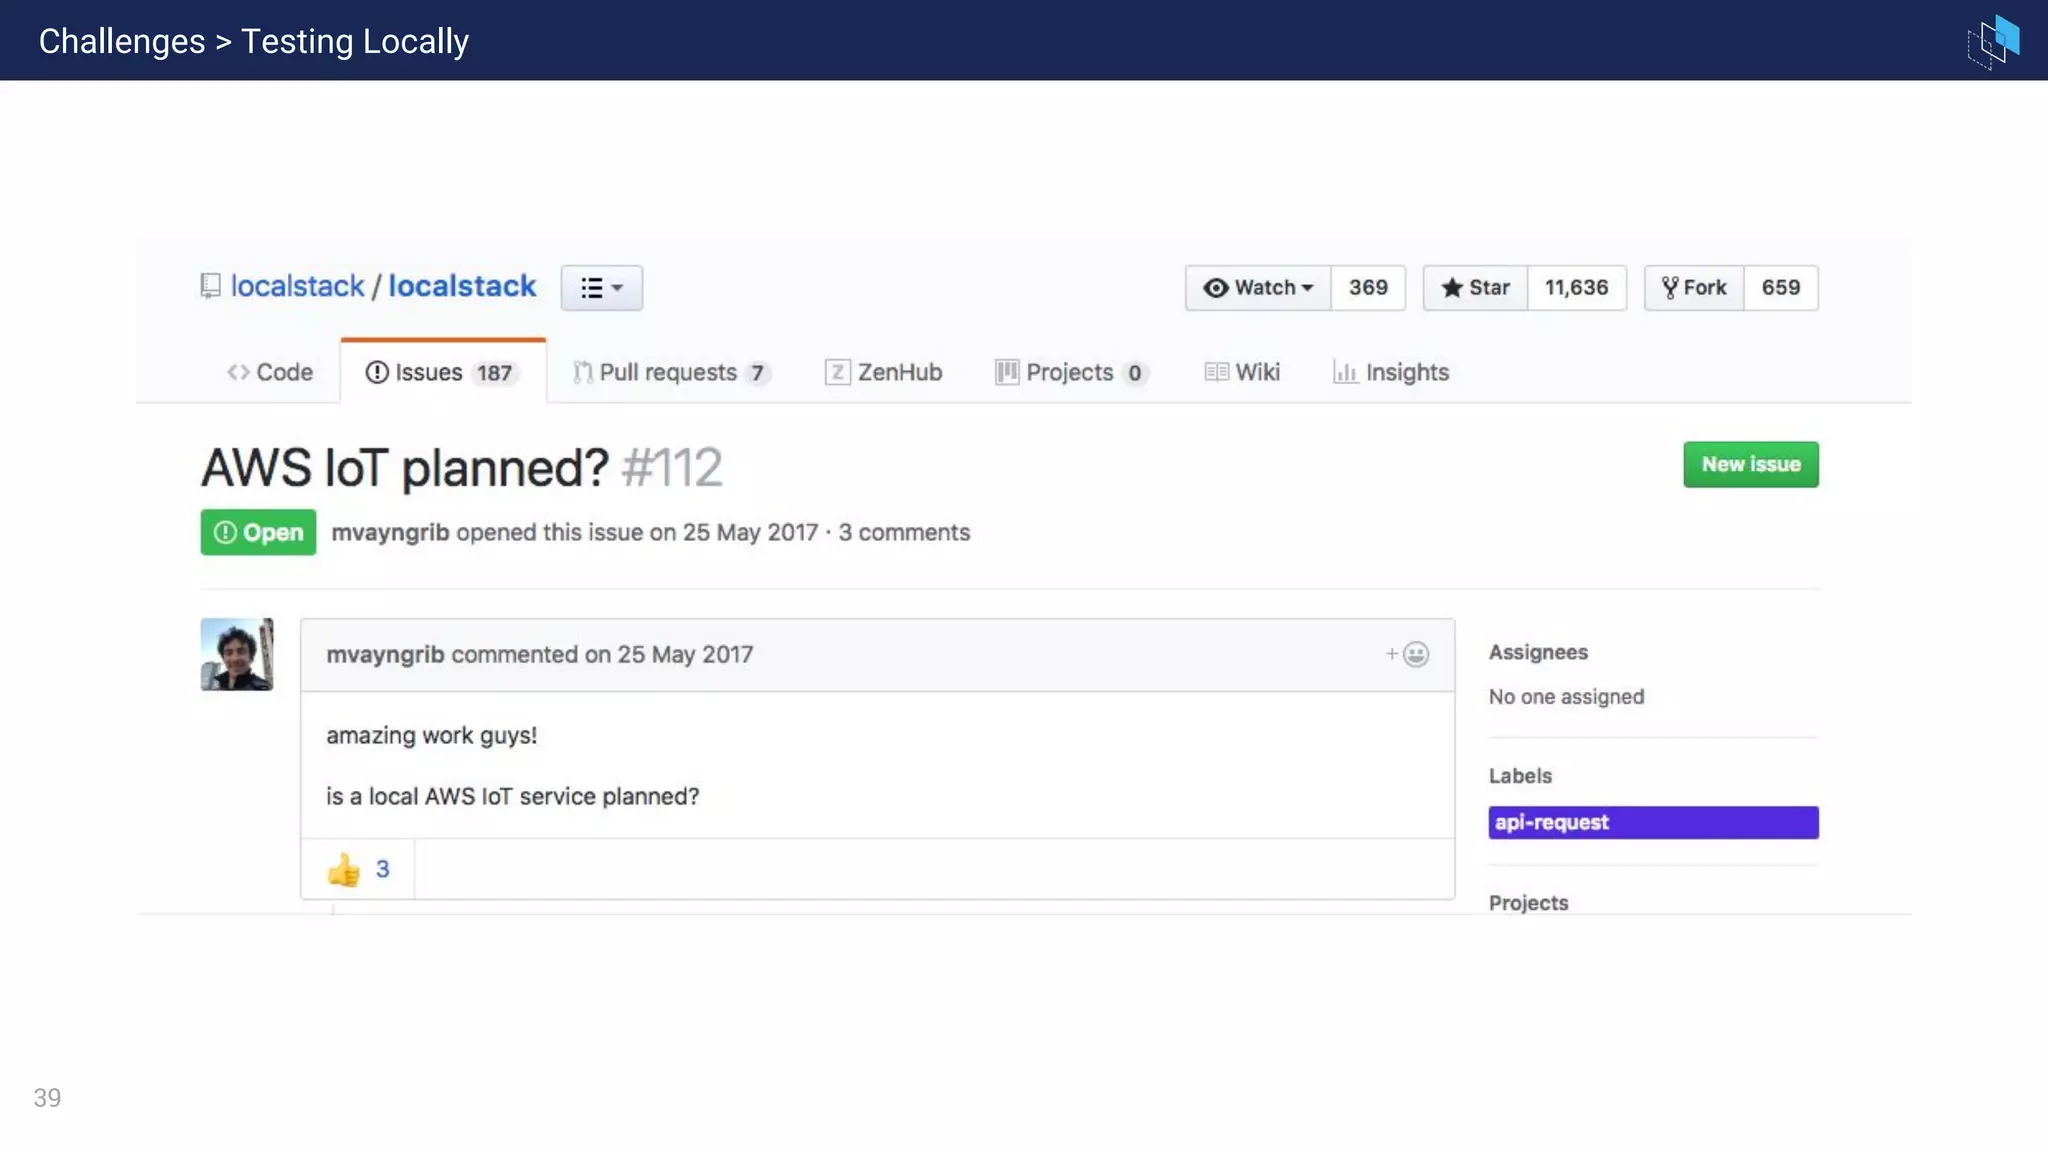Open the localstack organization link
Screen dimensions: 2048x1152
pyautogui.click(x=297, y=286)
